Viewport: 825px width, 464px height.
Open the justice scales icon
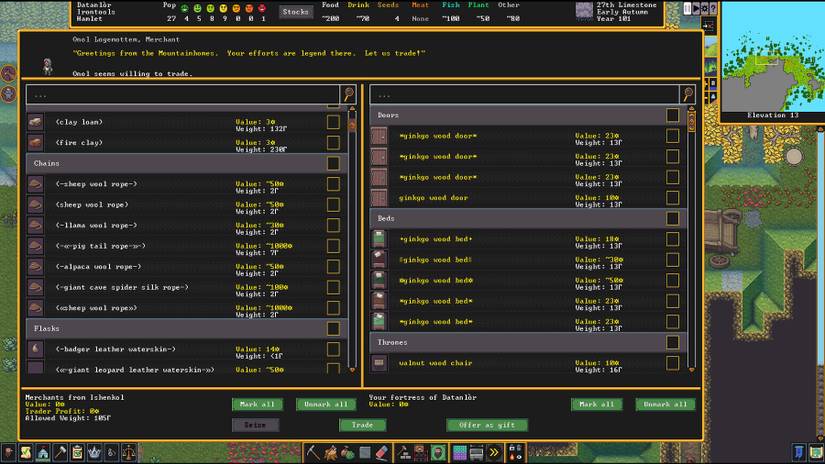coord(128,452)
